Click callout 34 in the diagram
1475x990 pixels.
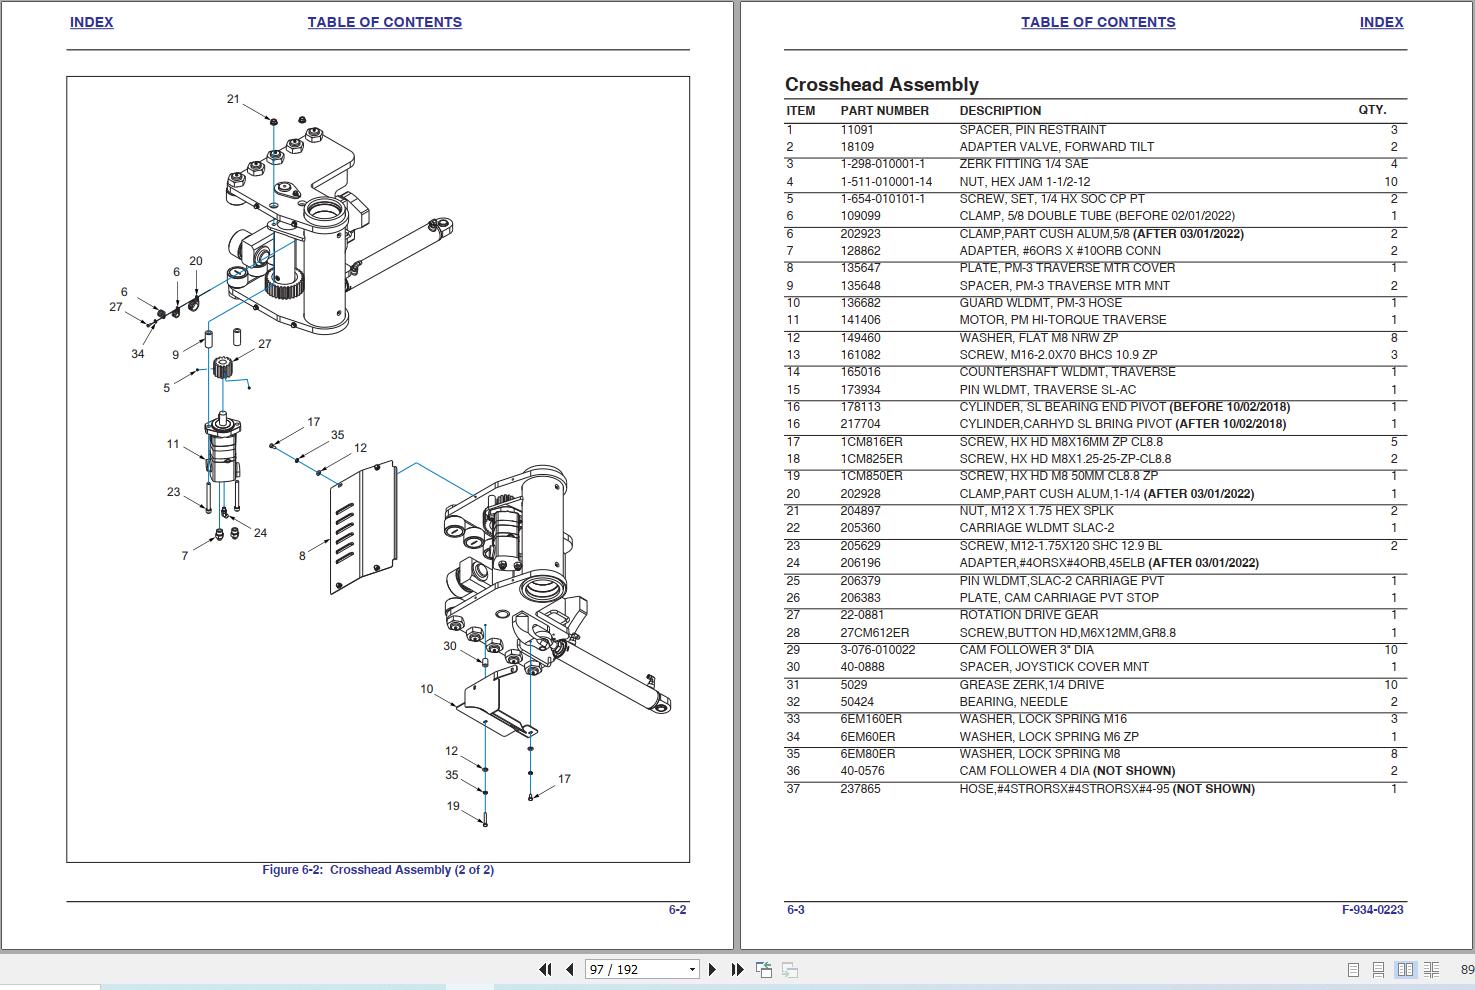coord(138,354)
